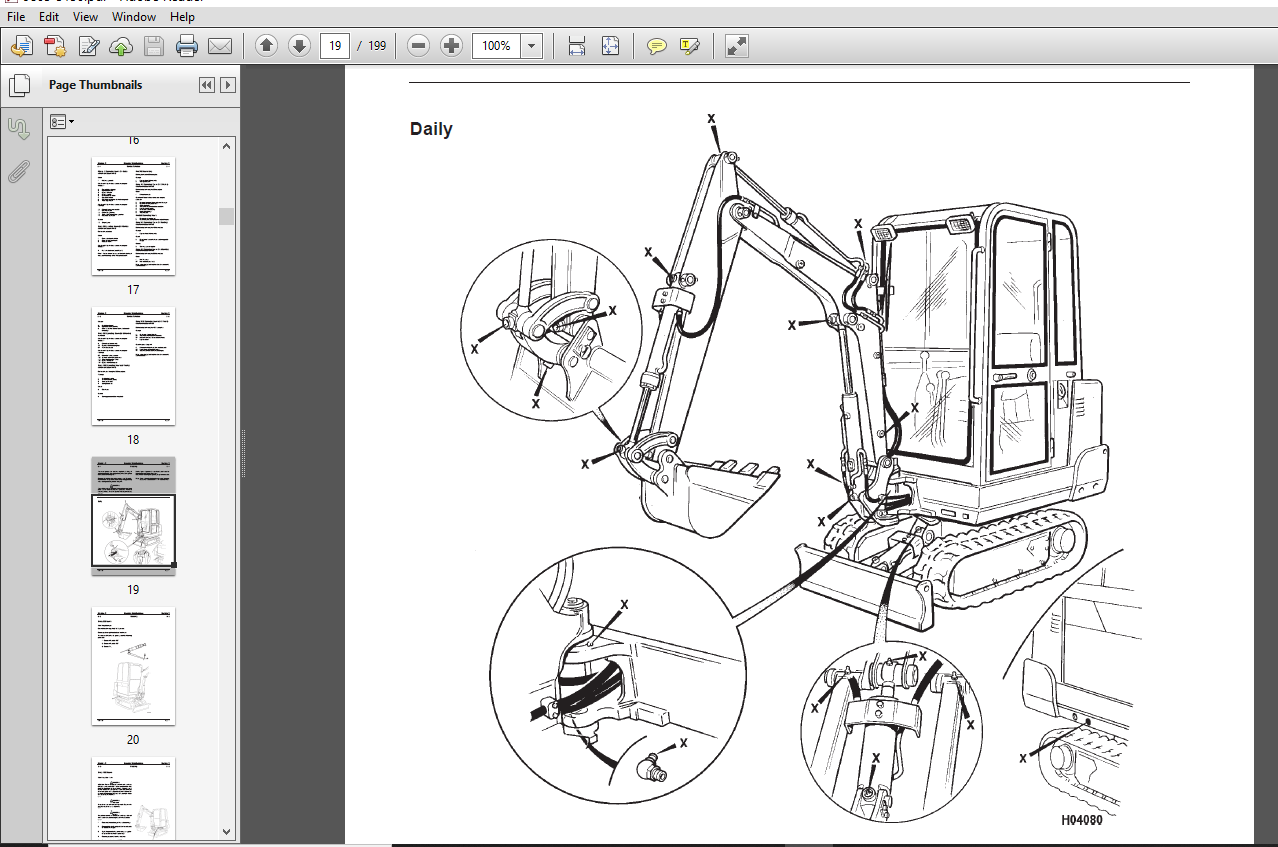
Task: Select the page 18 thumbnail
Action: tap(133, 366)
